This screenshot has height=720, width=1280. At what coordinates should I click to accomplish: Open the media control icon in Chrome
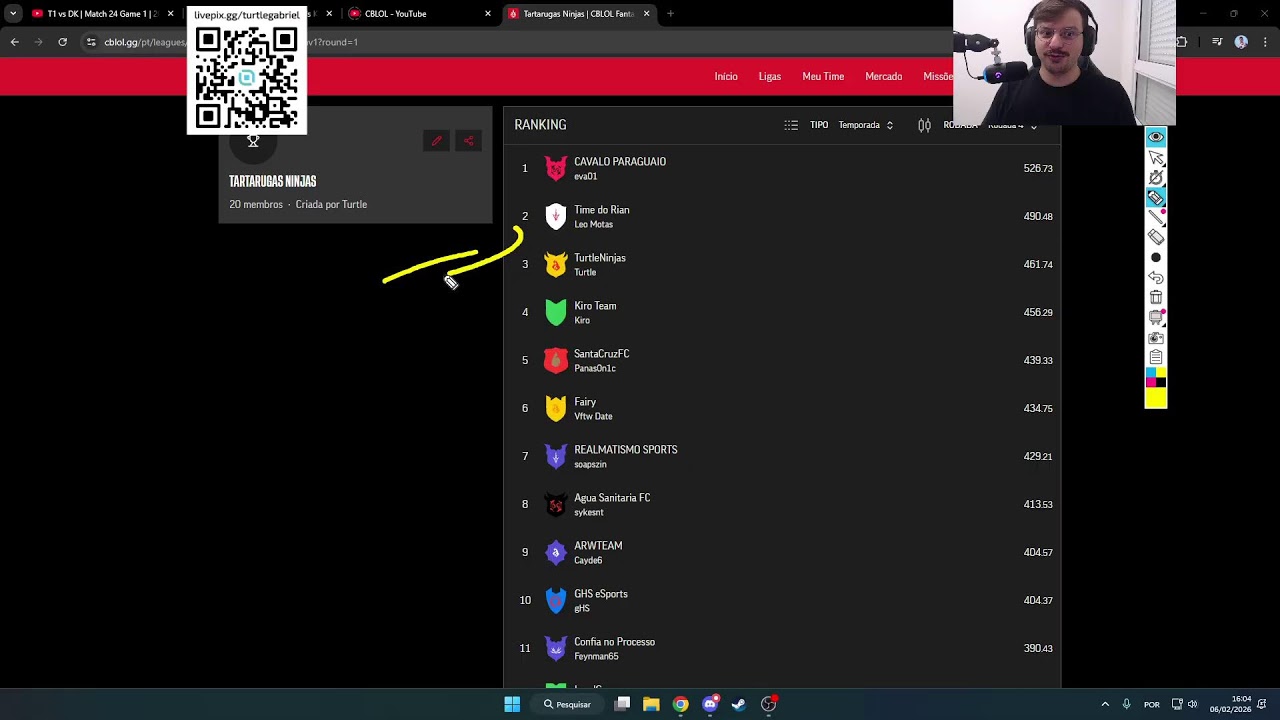1217,42
